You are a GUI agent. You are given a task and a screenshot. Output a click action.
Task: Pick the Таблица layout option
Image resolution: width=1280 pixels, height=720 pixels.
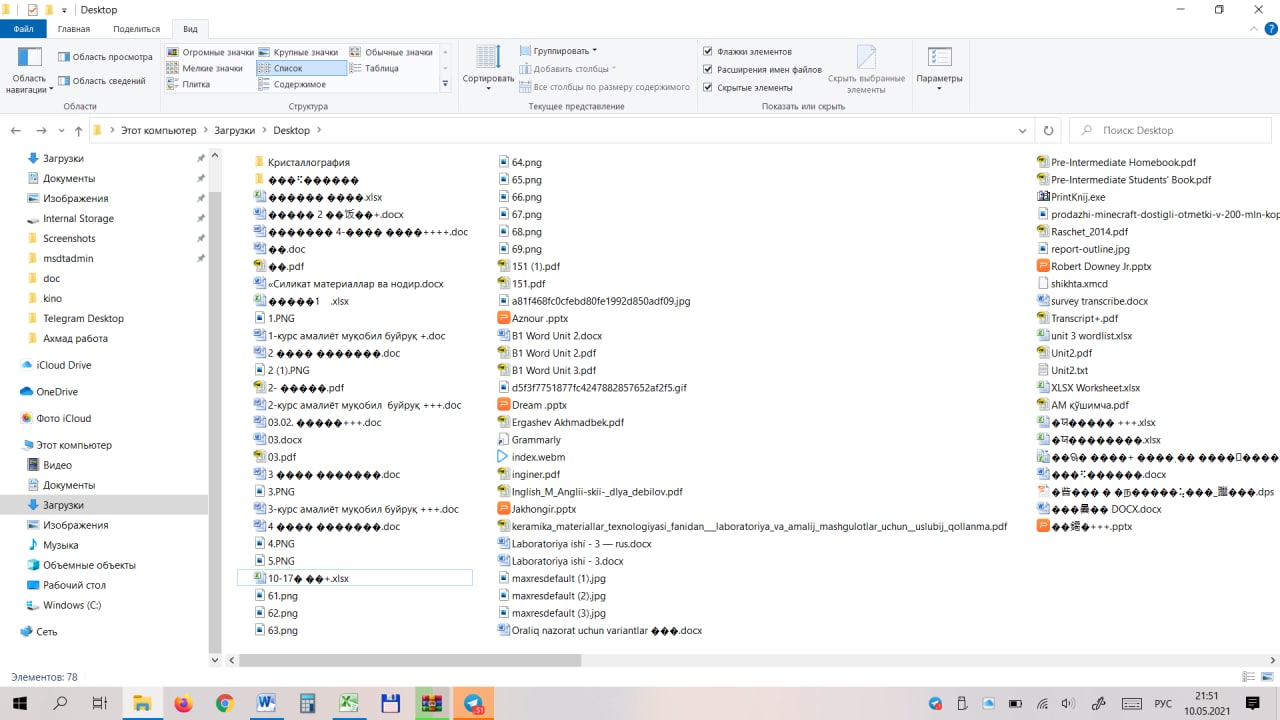pos(374,68)
